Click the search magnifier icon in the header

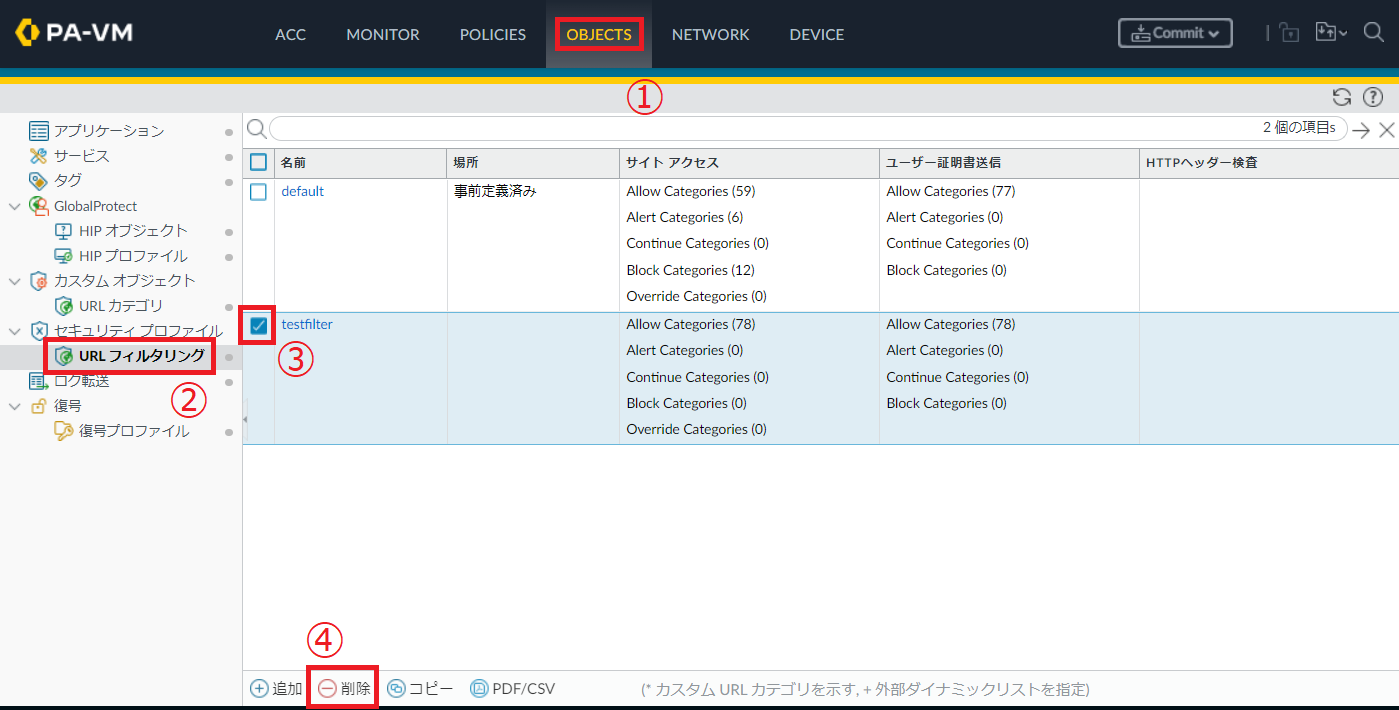[1373, 33]
